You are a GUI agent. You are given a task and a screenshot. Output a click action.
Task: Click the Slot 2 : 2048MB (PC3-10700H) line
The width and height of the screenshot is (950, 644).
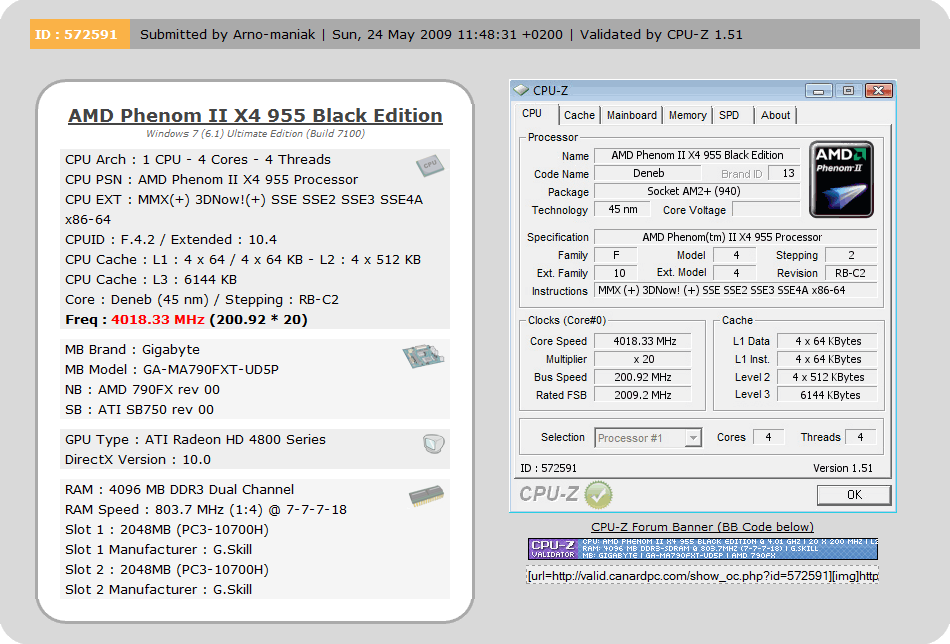click(167, 569)
